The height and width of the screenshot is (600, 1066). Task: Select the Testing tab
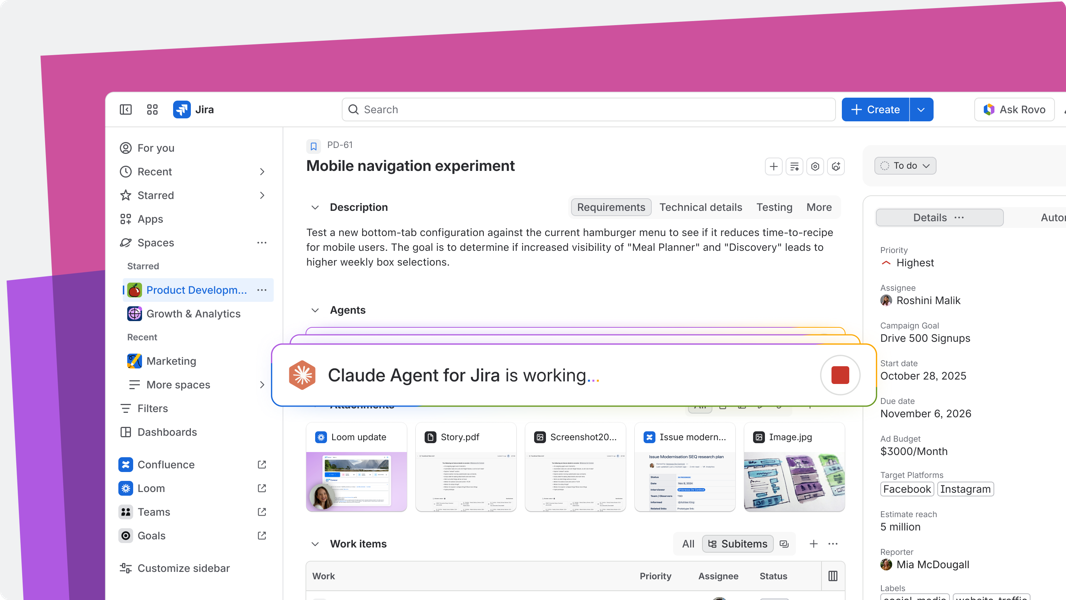(774, 207)
